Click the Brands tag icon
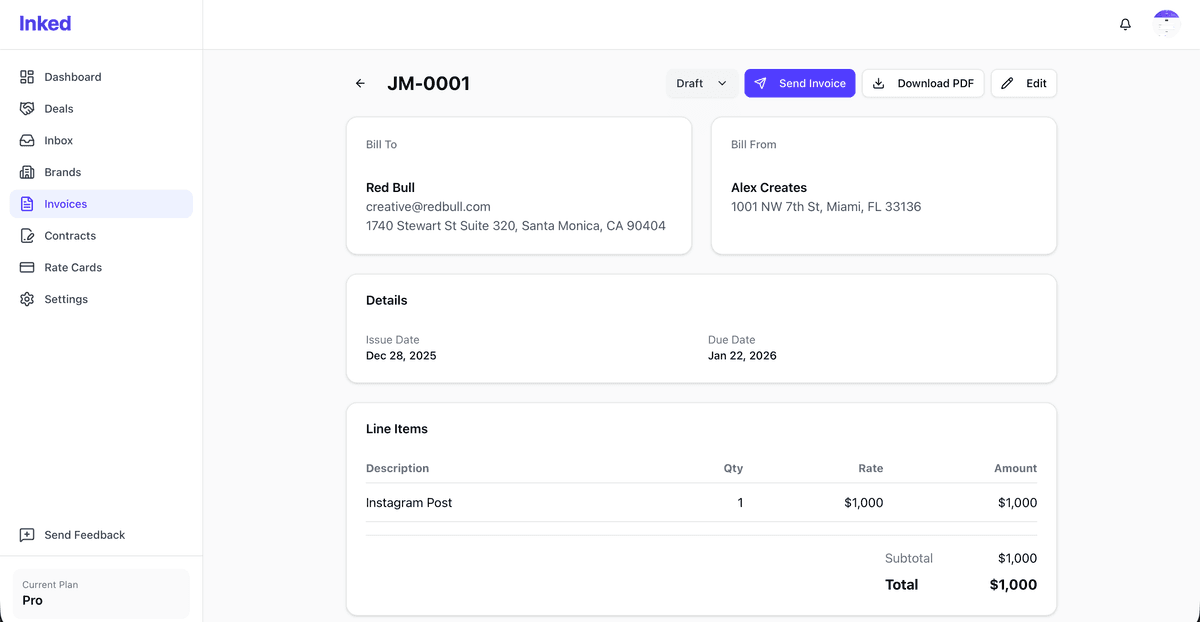Viewport: 1200px width, 622px height. (27, 172)
